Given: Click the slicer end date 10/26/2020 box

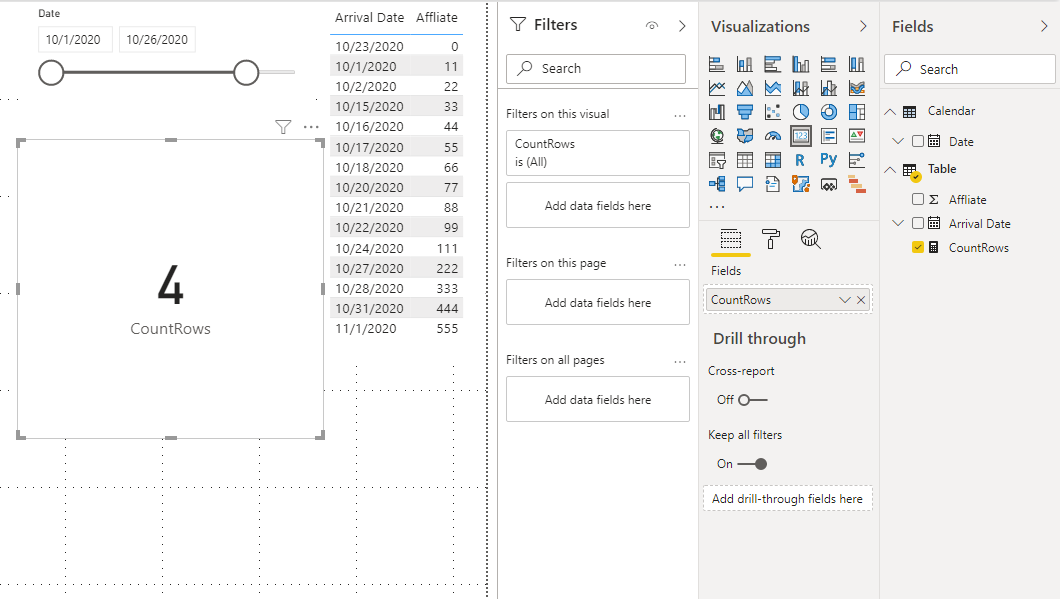Looking at the screenshot, I should tap(158, 40).
